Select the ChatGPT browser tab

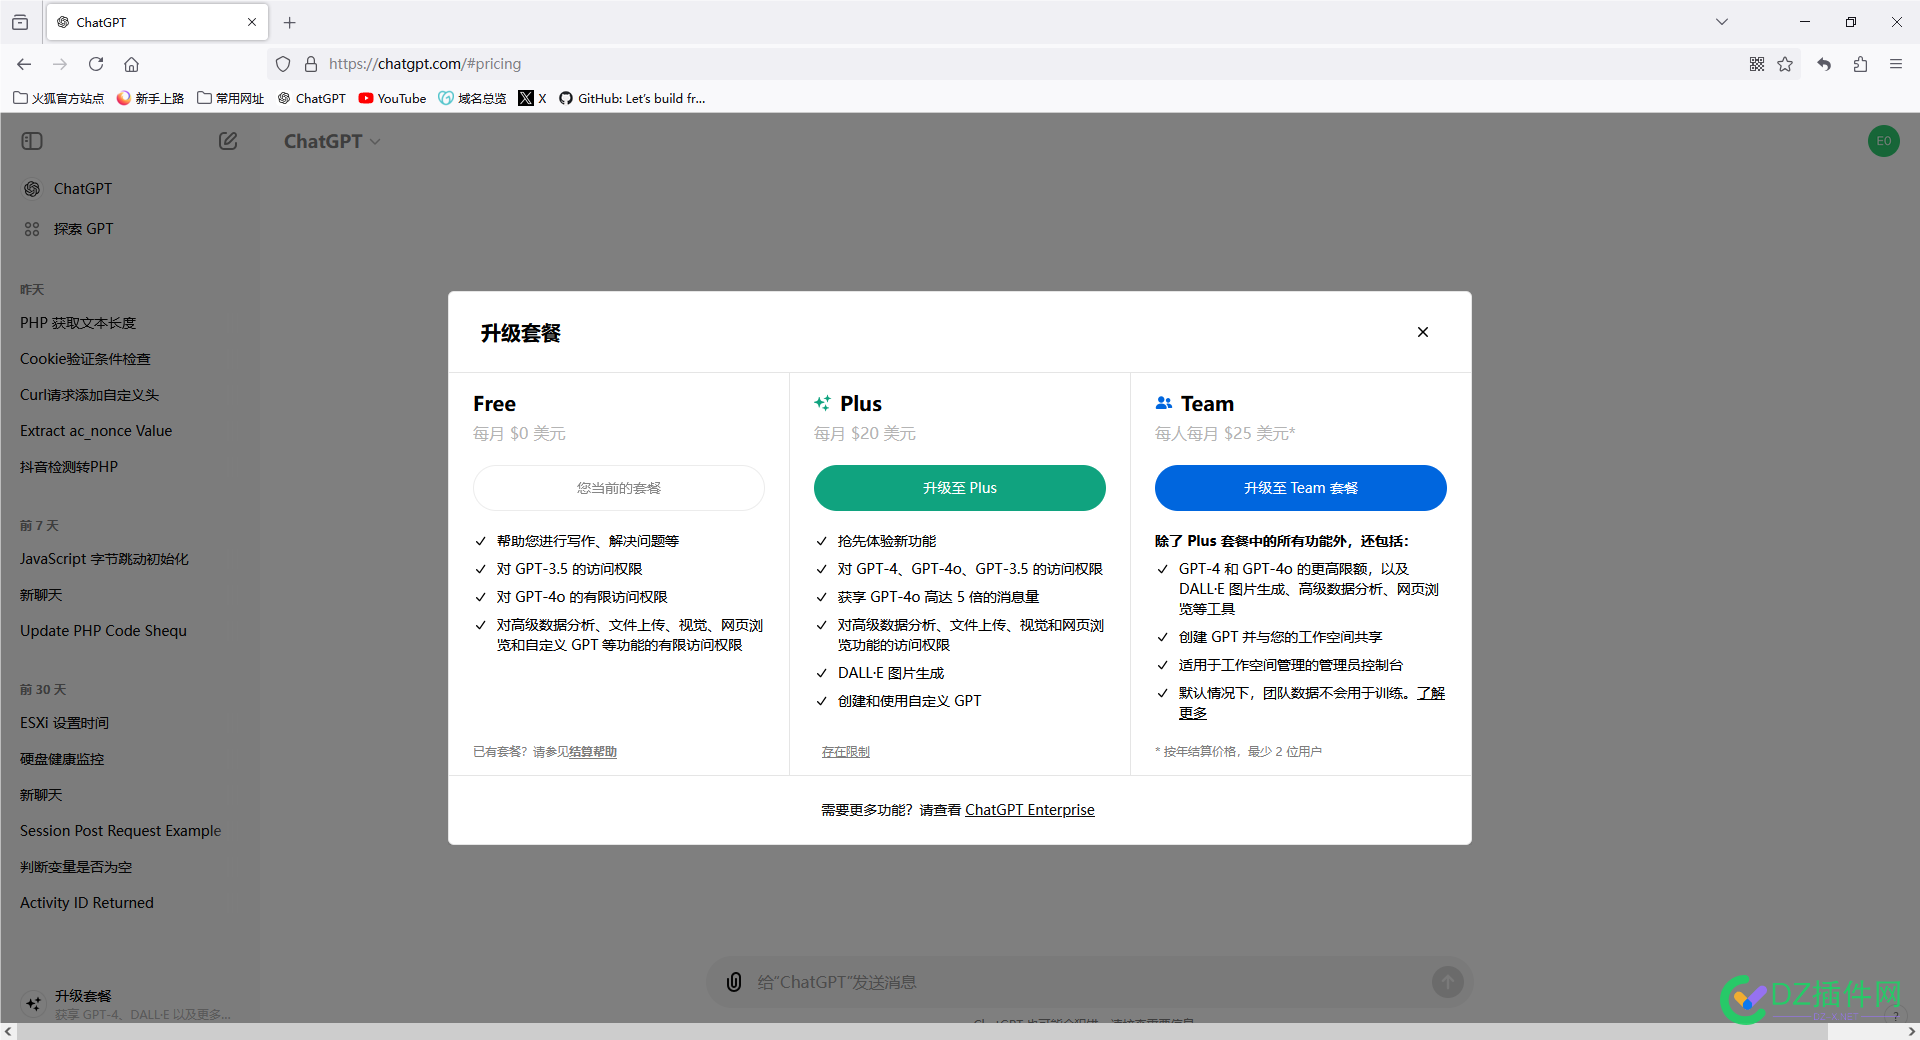click(157, 22)
